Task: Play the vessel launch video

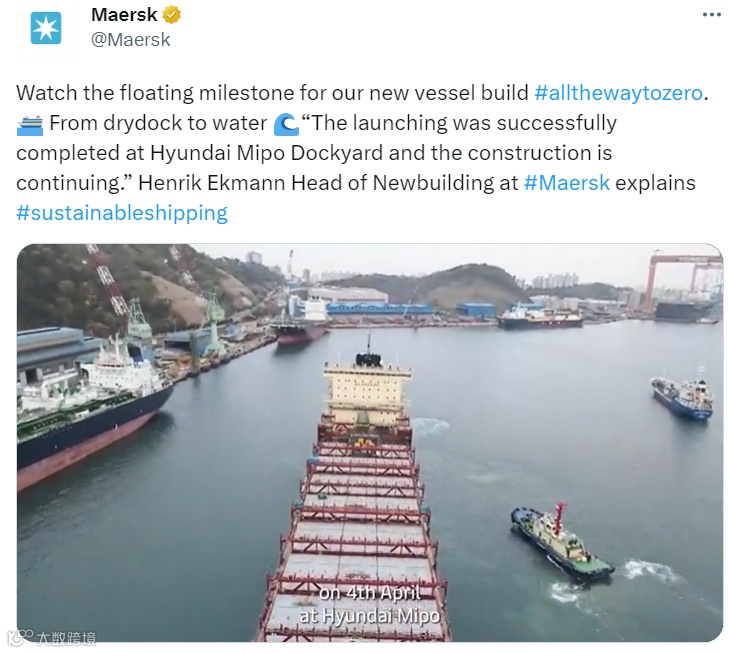Action: point(370,442)
